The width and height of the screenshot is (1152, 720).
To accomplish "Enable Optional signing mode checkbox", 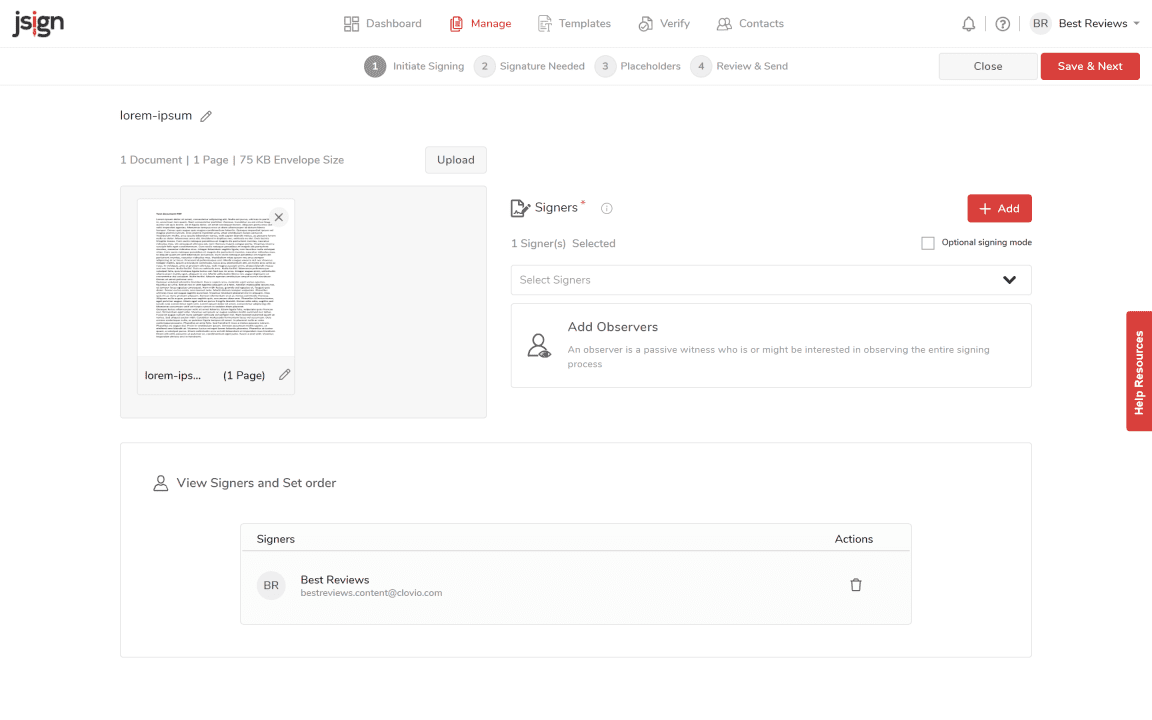I will click(x=928, y=243).
